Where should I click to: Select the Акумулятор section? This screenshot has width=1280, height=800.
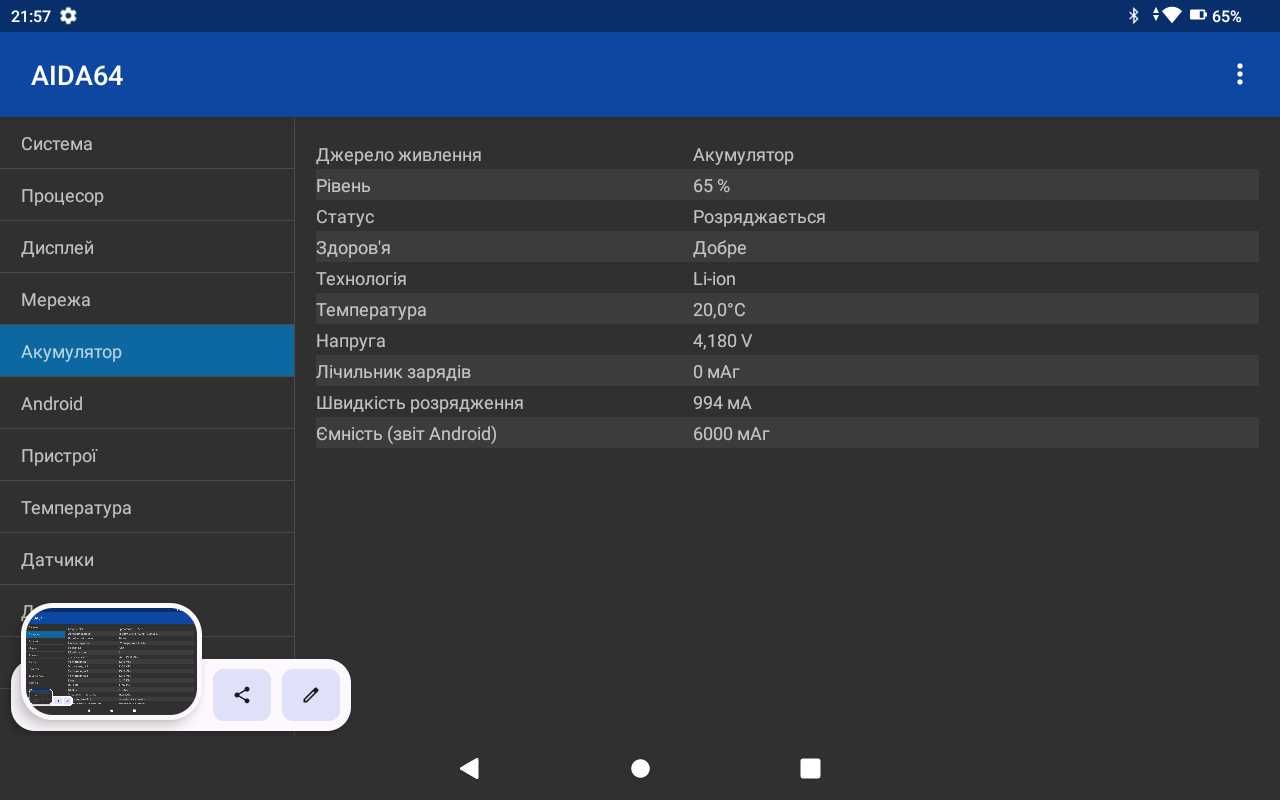tap(147, 351)
